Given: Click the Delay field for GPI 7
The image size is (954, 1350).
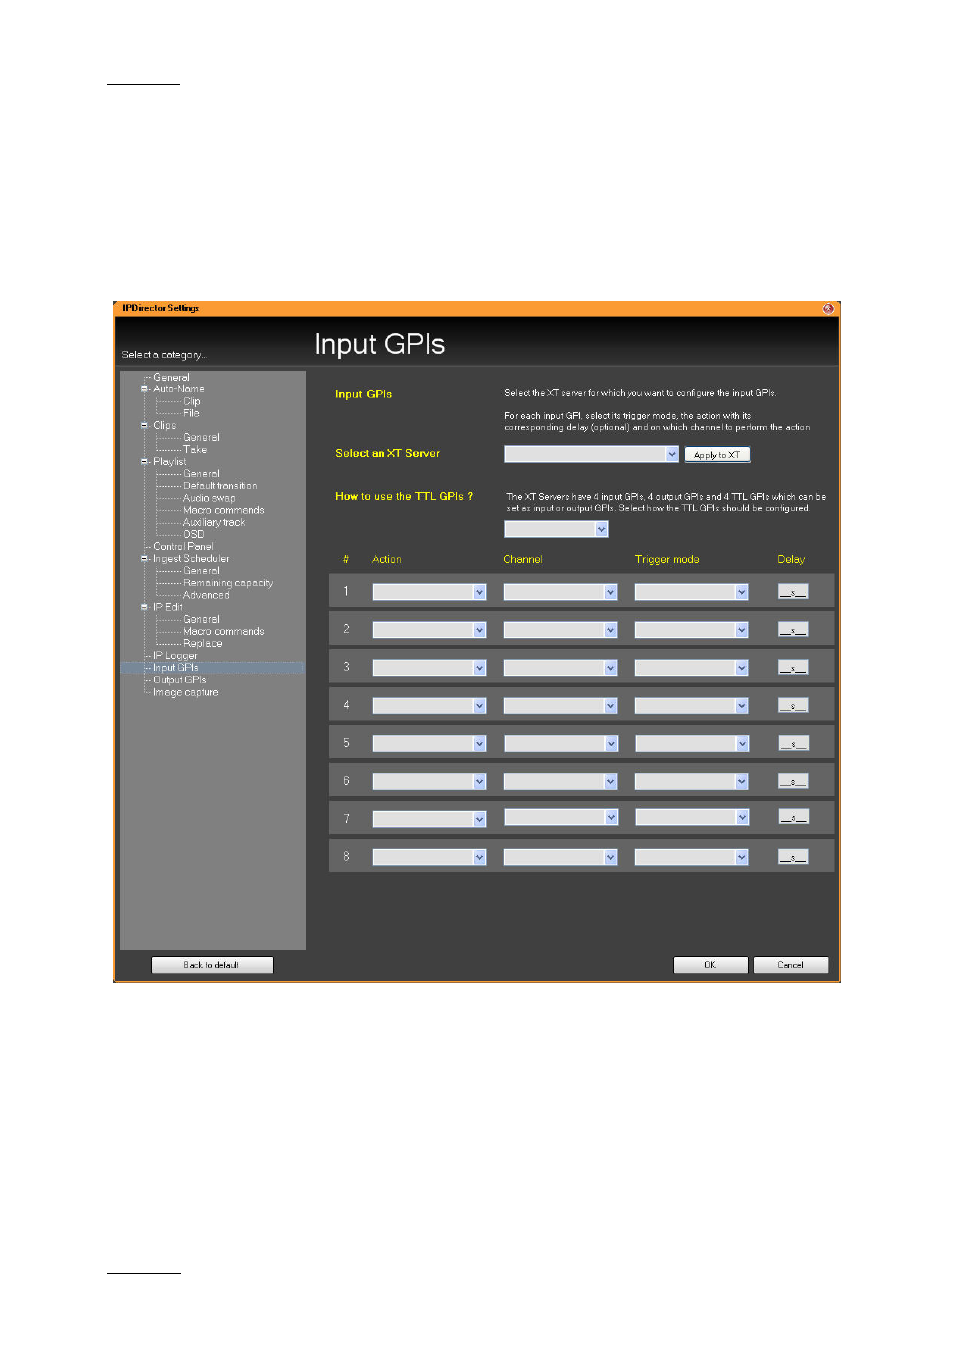Looking at the screenshot, I should click(x=793, y=817).
